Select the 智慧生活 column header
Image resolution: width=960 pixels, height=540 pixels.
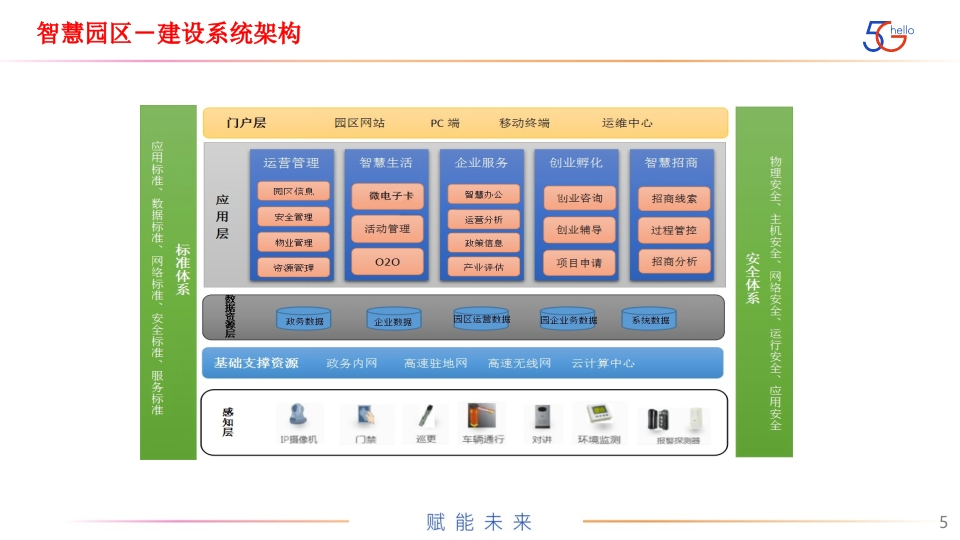tap(386, 163)
